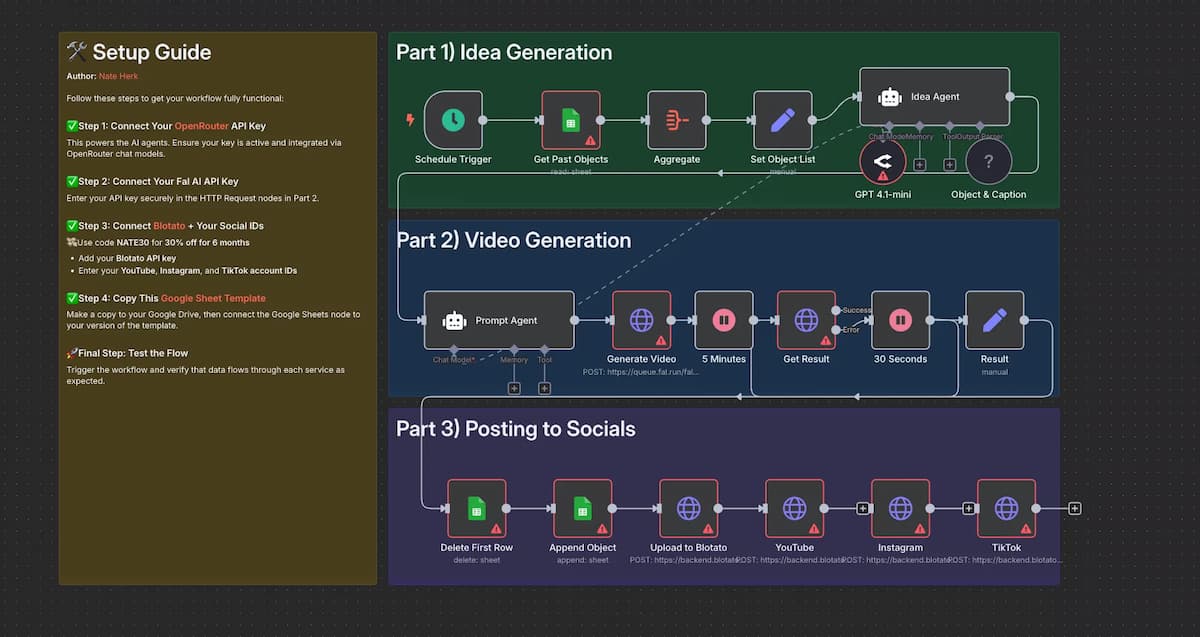Image resolution: width=1200 pixels, height=637 pixels.
Task: Select the GPT 4.1-mini chat model node
Action: click(884, 160)
